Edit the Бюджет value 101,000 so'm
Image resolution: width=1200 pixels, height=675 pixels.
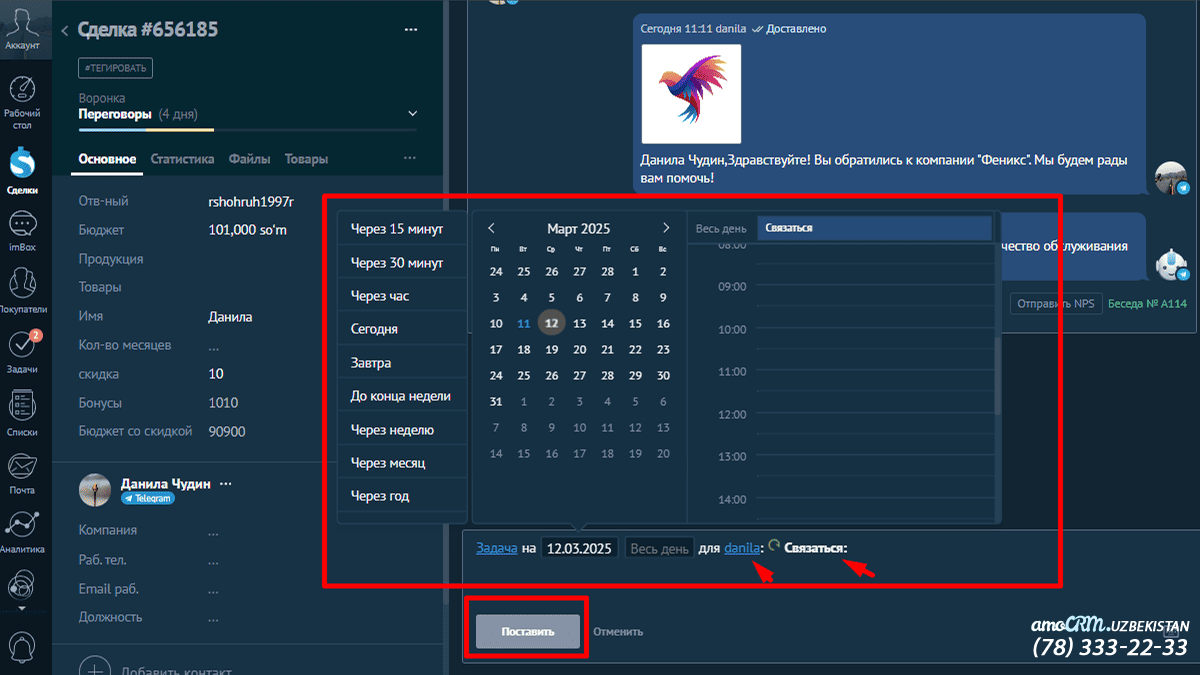(x=247, y=230)
